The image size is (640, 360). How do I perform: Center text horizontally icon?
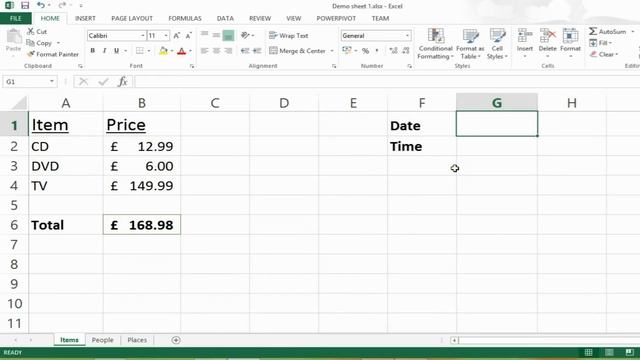click(216, 51)
